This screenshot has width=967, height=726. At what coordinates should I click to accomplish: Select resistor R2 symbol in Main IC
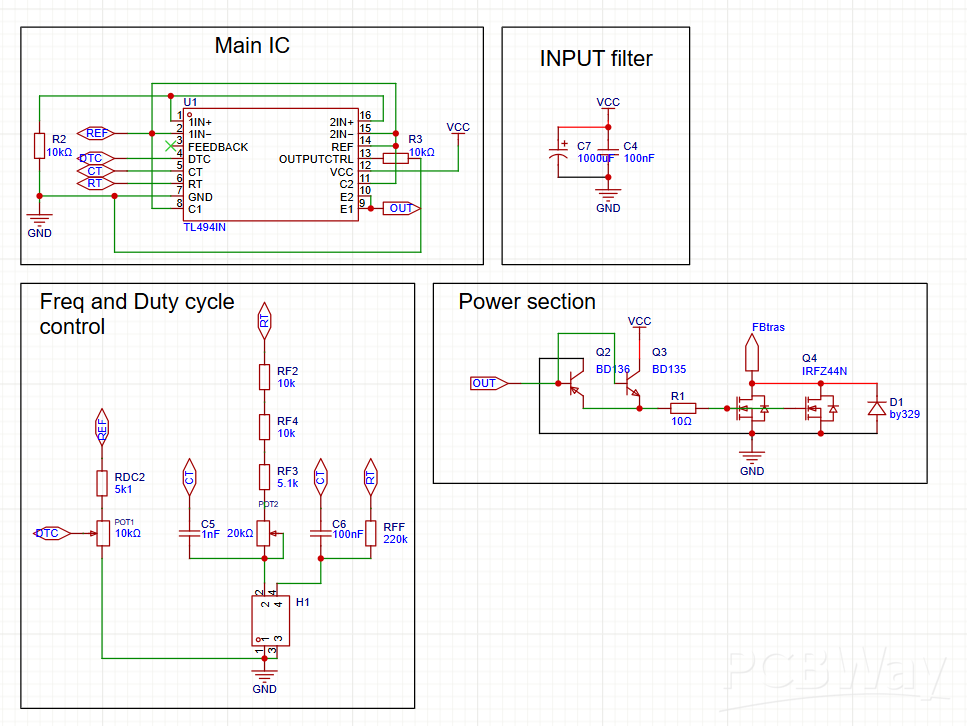coord(39,146)
